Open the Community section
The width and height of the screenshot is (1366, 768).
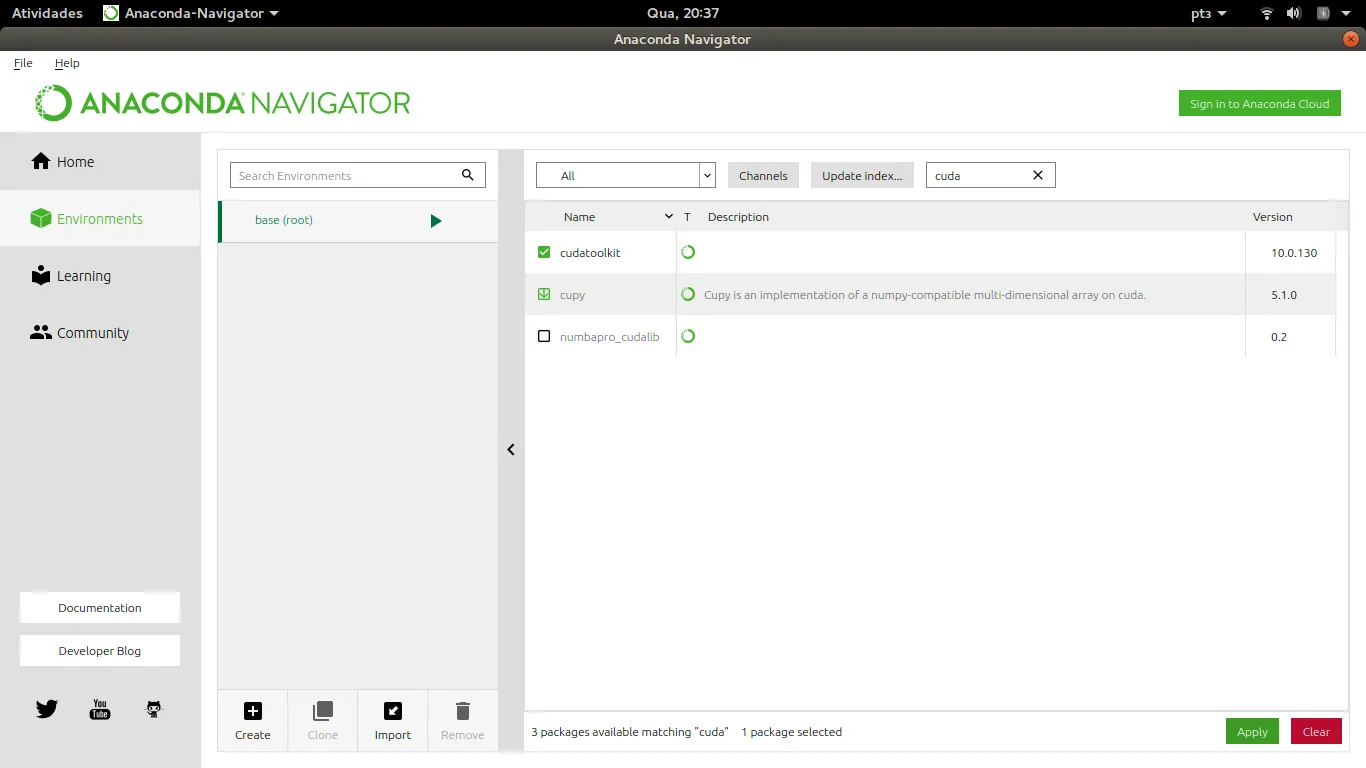(x=100, y=333)
